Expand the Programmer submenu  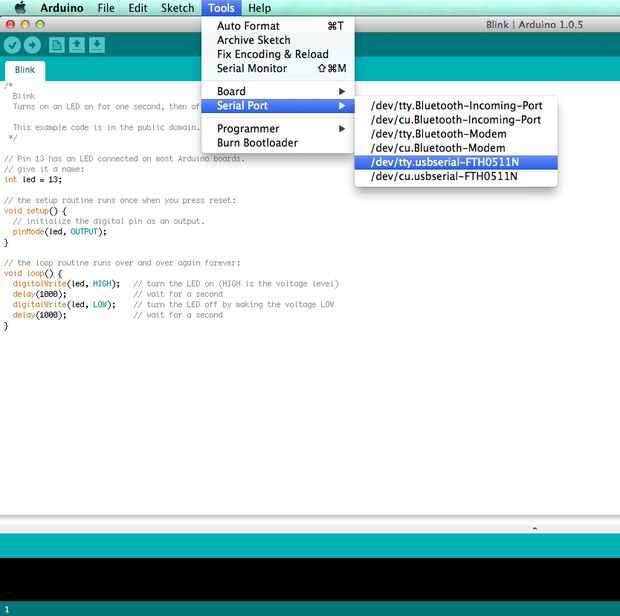(278, 128)
